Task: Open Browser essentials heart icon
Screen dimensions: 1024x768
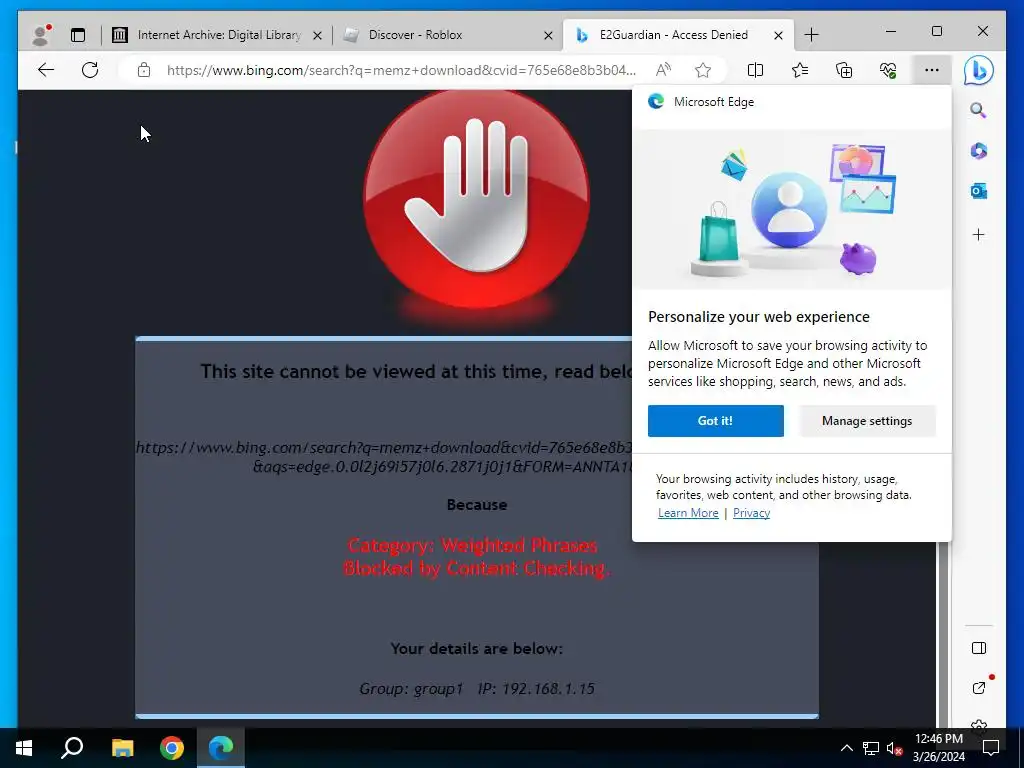Action: (x=888, y=70)
